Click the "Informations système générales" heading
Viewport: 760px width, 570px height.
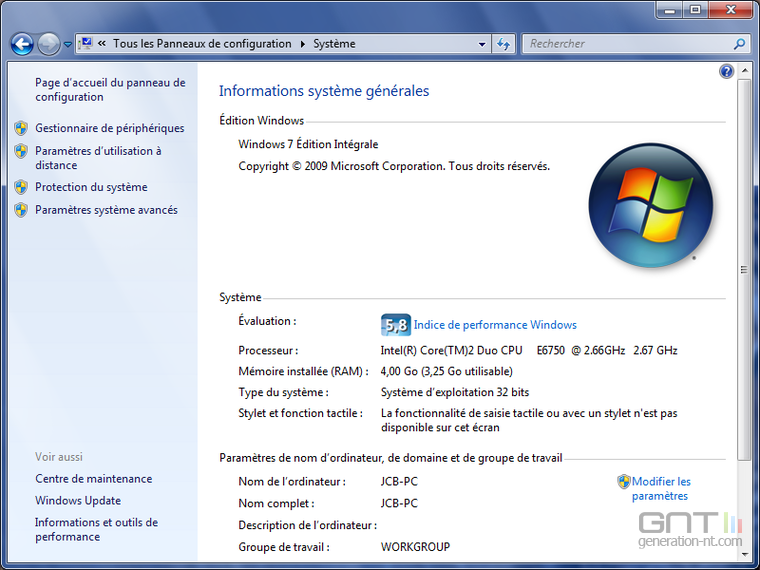(x=324, y=91)
